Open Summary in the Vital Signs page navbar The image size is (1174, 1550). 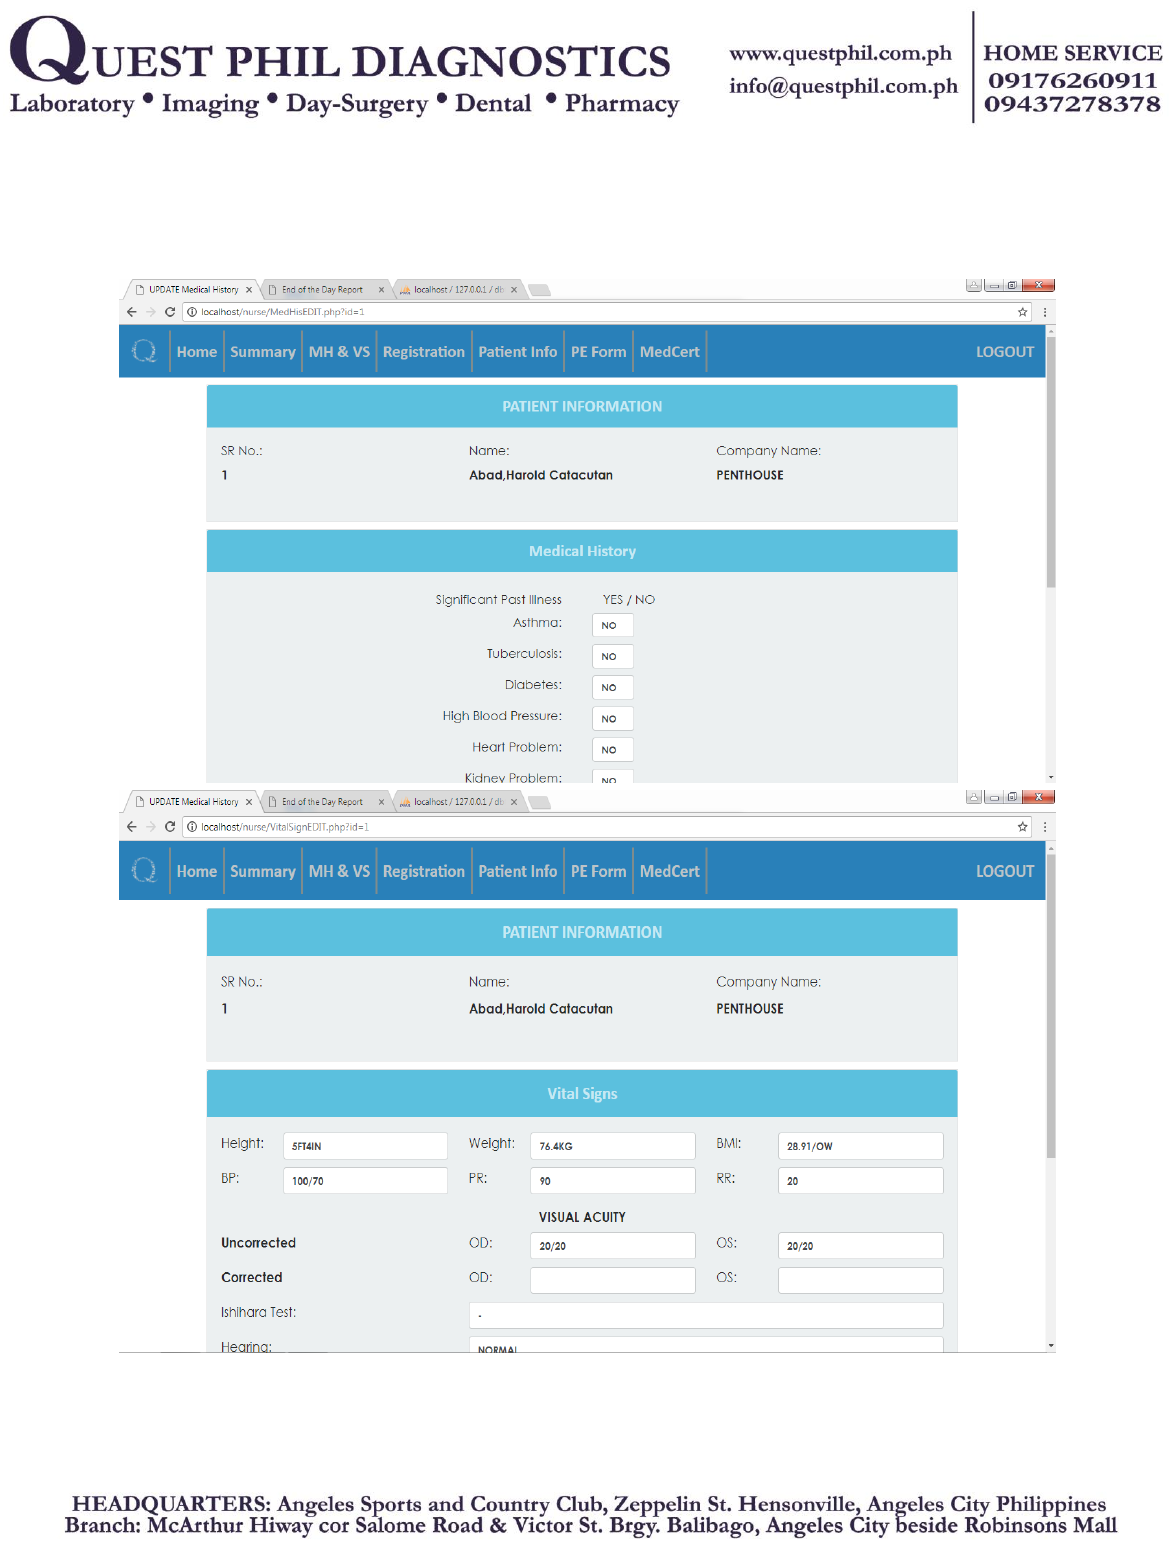[263, 871]
